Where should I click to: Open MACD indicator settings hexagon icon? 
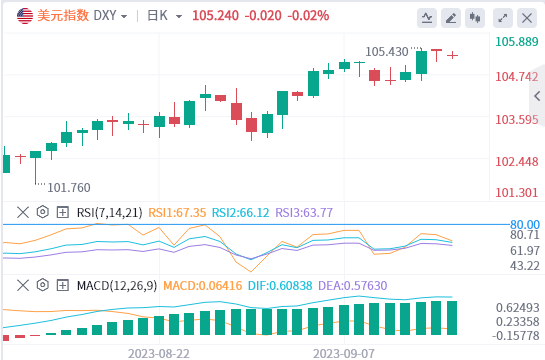point(42,285)
